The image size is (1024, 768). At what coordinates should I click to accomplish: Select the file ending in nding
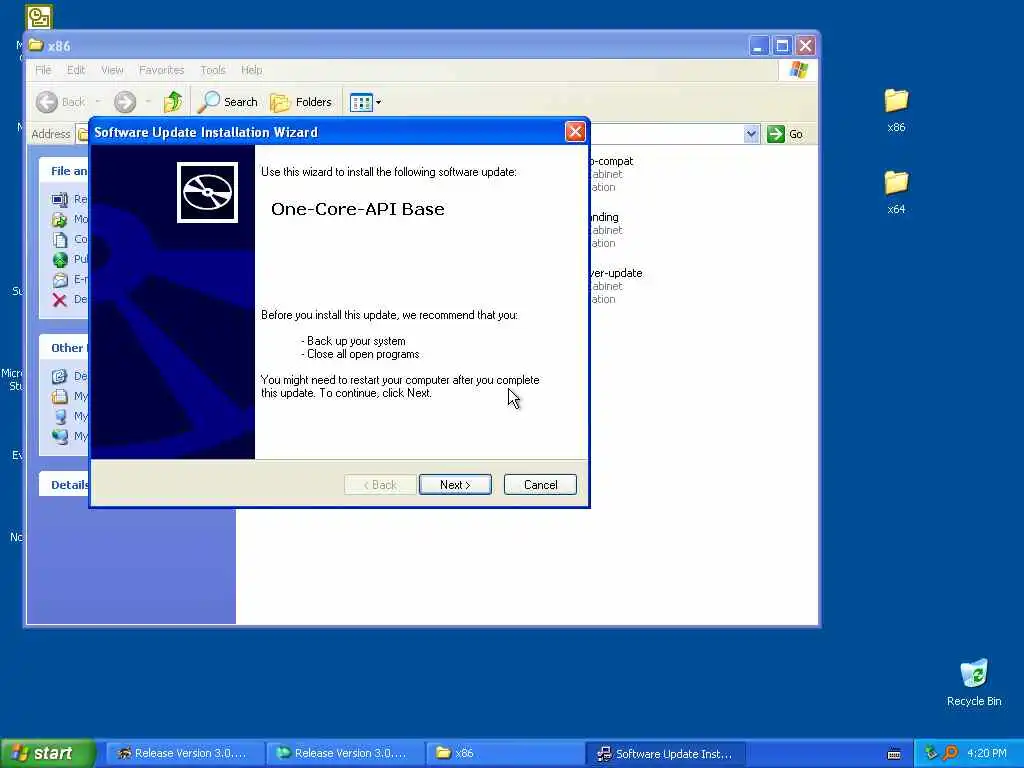click(x=605, y=230)
